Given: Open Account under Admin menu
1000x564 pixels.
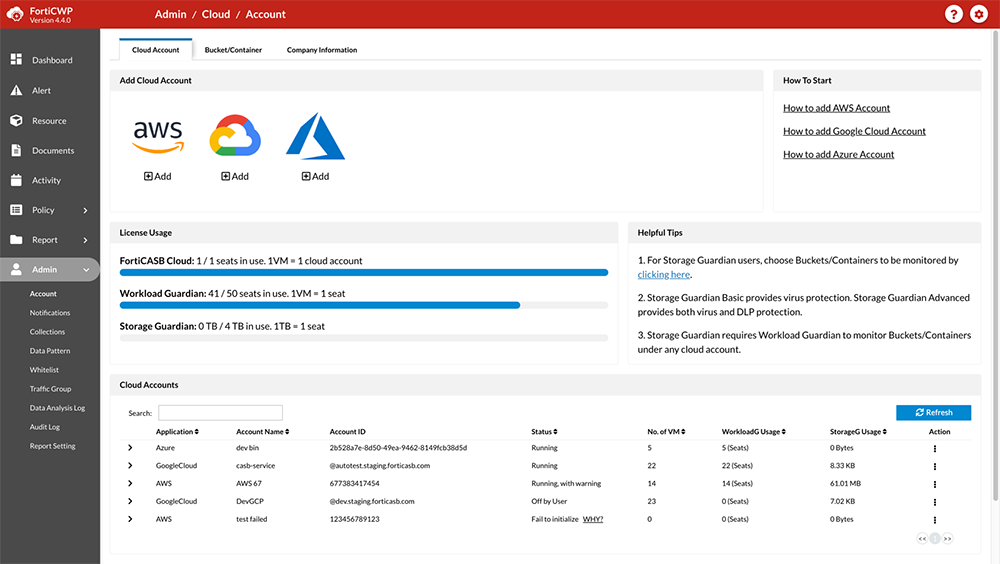Looking at the screenshot, I should click(43, 294).
